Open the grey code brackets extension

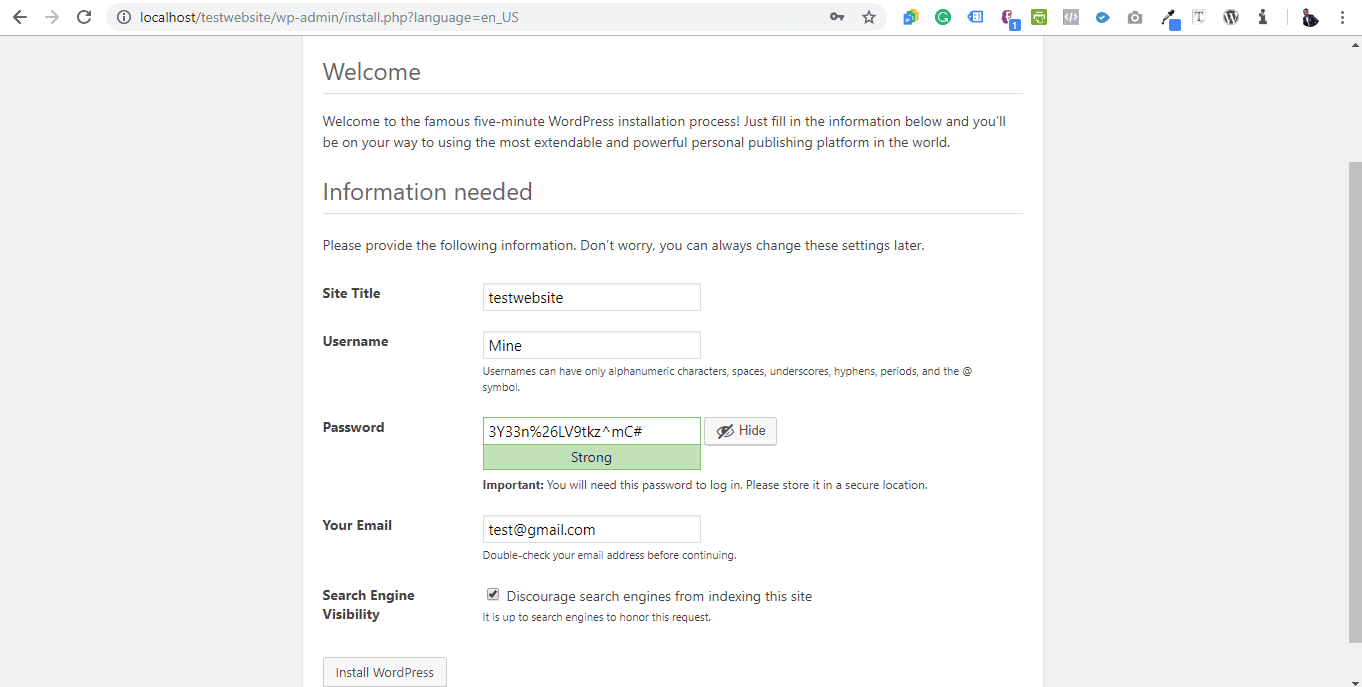[x=1070, y=17]
